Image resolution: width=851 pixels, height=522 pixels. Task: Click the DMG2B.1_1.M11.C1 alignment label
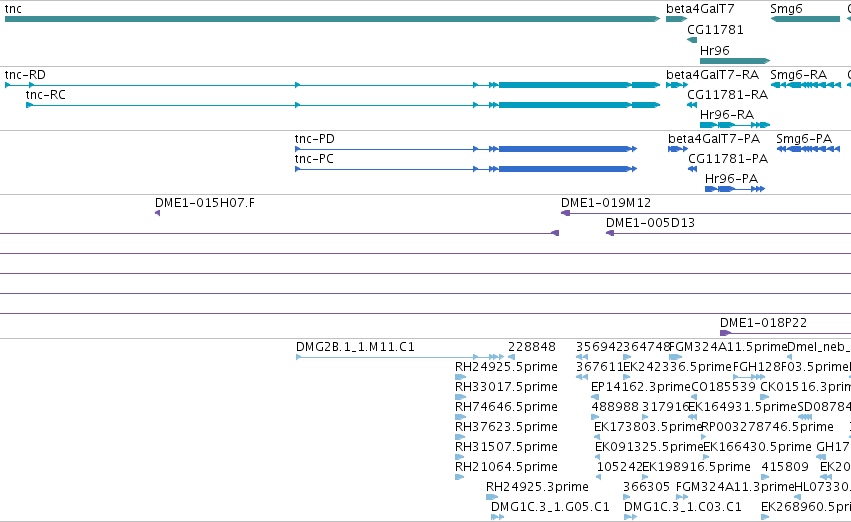pyautogui.click(x=355, y=347)
